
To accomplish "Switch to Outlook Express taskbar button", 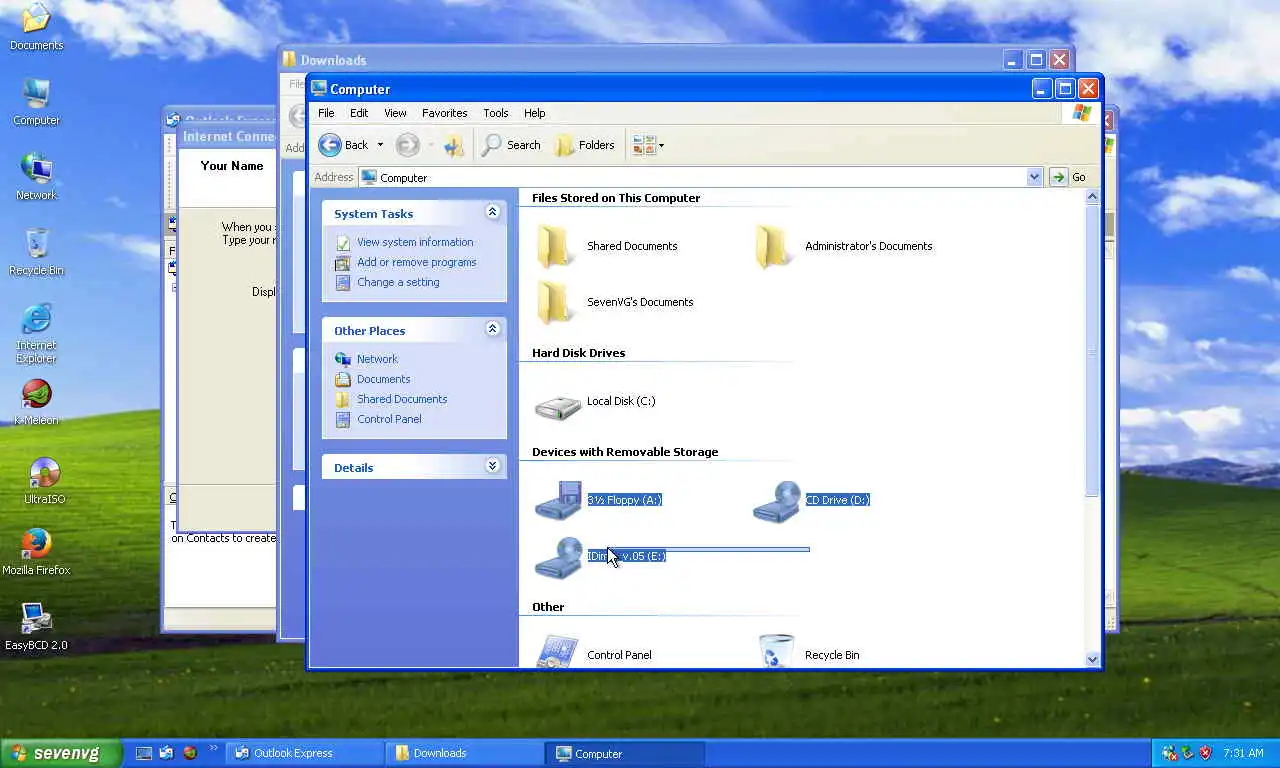I will click(x=304, y=753).
